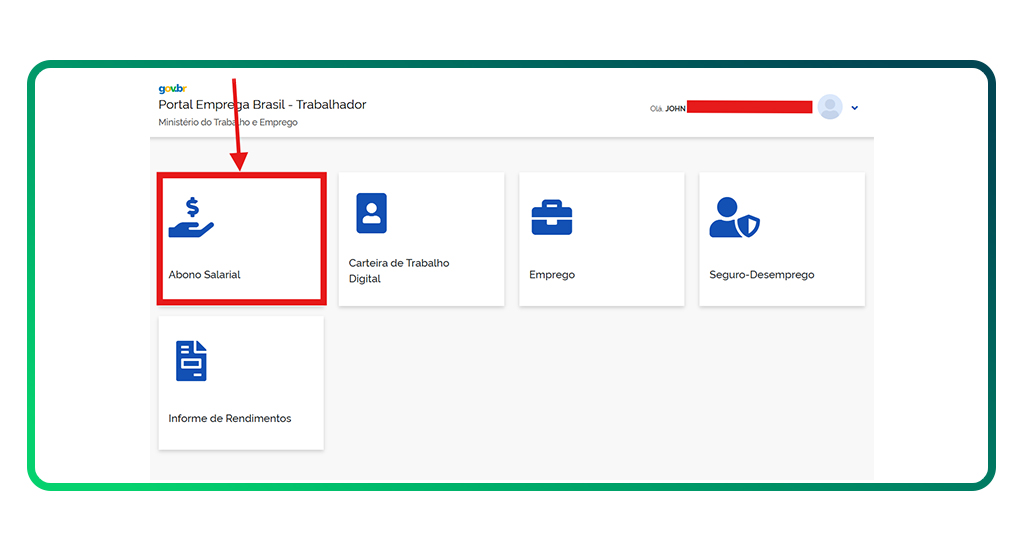Open the Informe de Rendimentos document icon
Screen dimensions: 1024x536
(191, 361)
